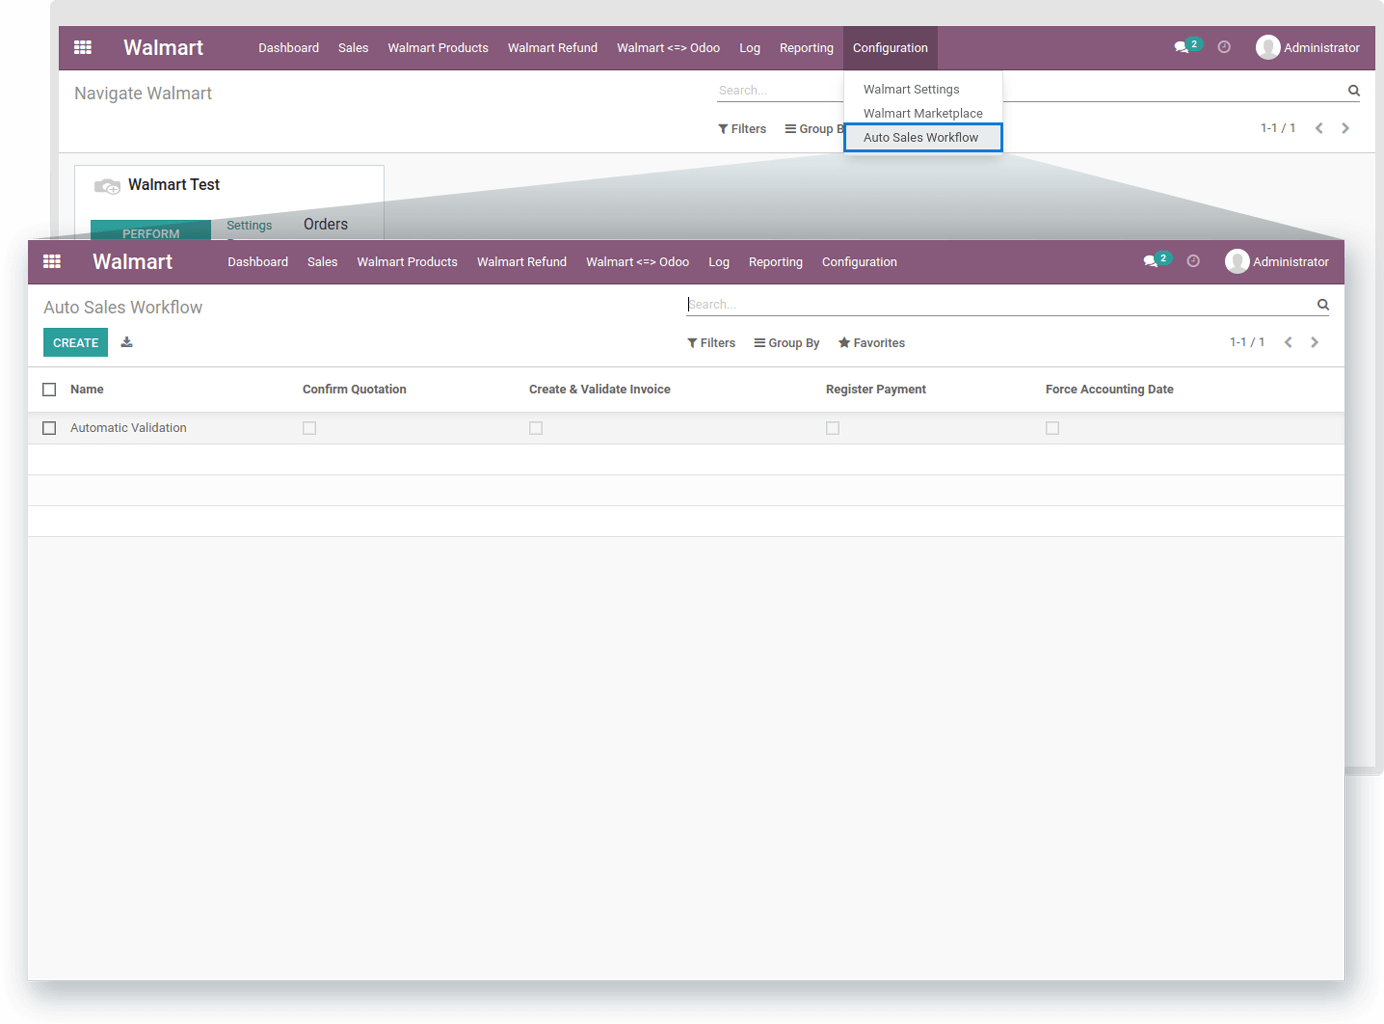Screen dimensions: 1384x1024
Task: Select Walmart Marketplace from Configuration menu
Action: click(923, 113)
